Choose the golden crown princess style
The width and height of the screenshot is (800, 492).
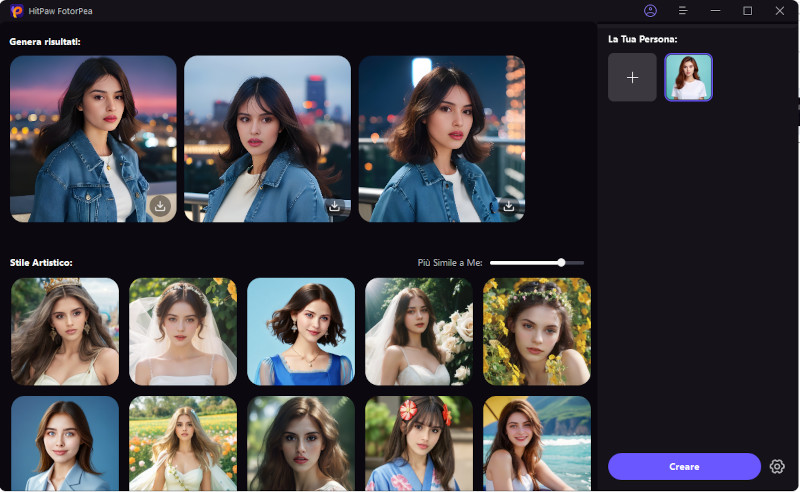(x=65, y=332)
